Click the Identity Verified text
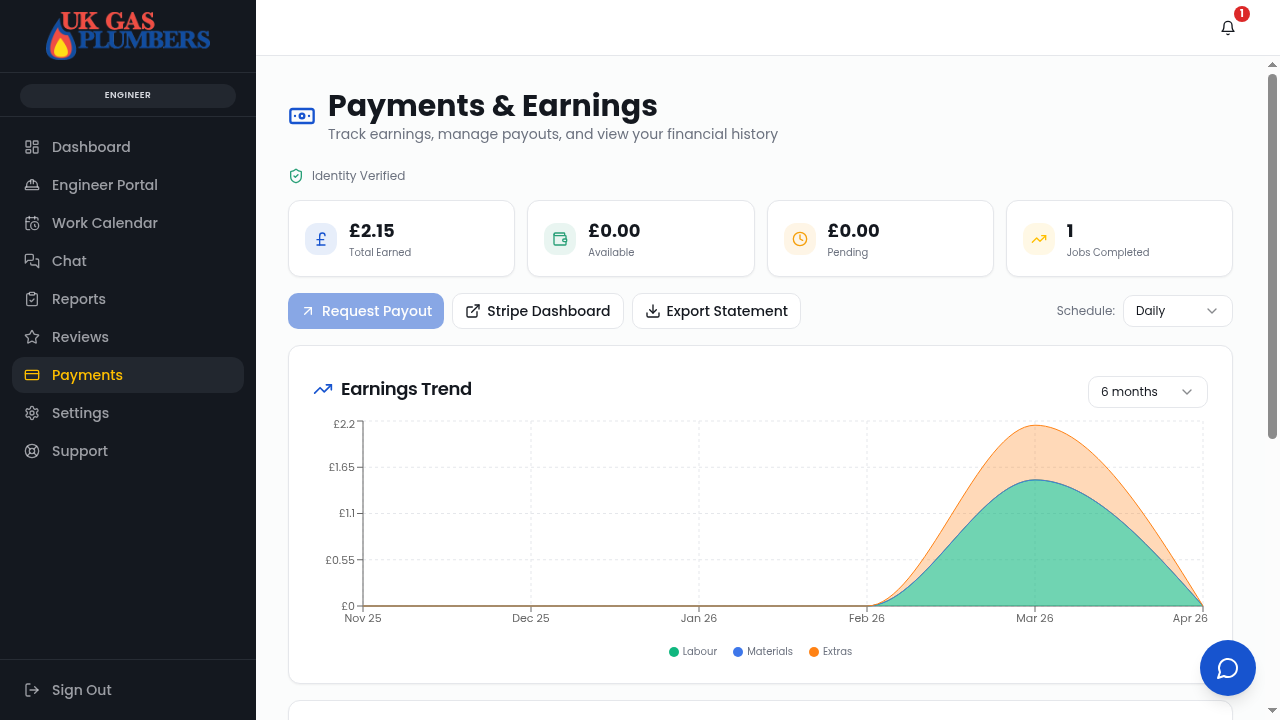The width and height of the screenshot is (1280, 720). coord(358,176)
